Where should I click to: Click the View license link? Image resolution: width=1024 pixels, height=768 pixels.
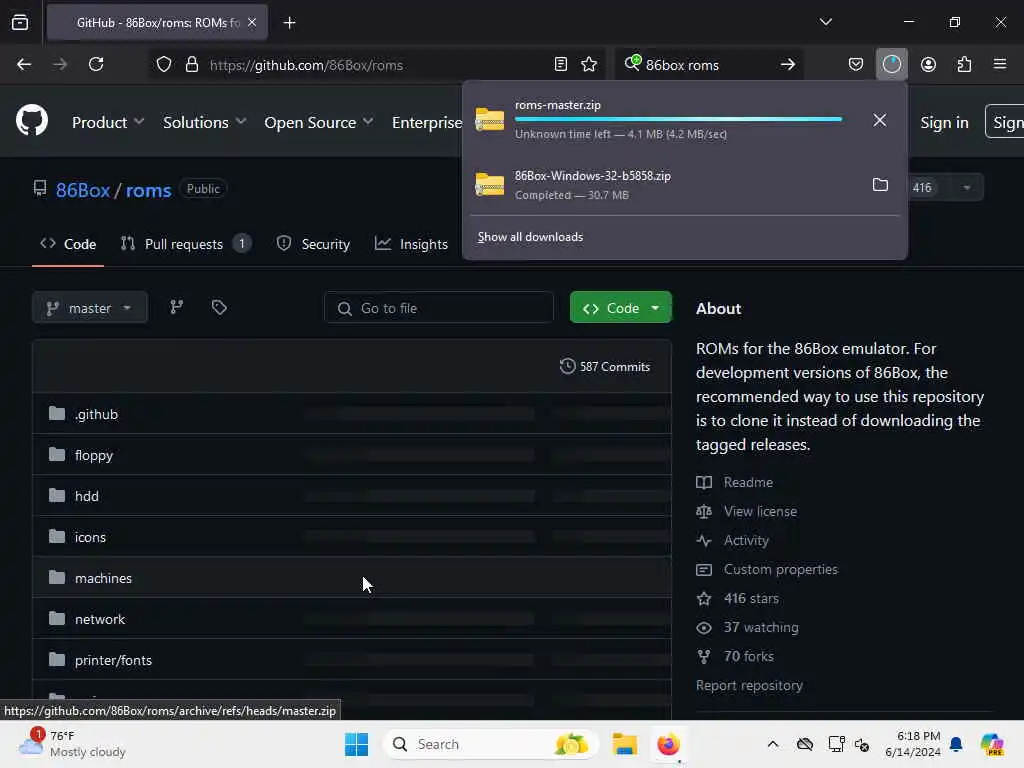(x=760, y=511)
